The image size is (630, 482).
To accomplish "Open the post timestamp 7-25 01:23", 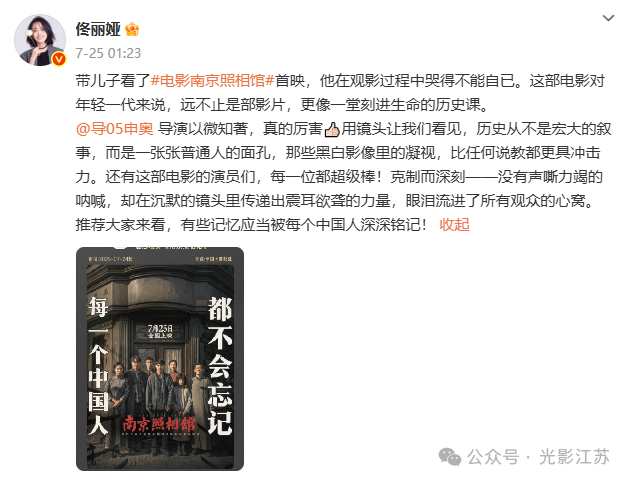I will pyautogui.click(x=108, y=53).
